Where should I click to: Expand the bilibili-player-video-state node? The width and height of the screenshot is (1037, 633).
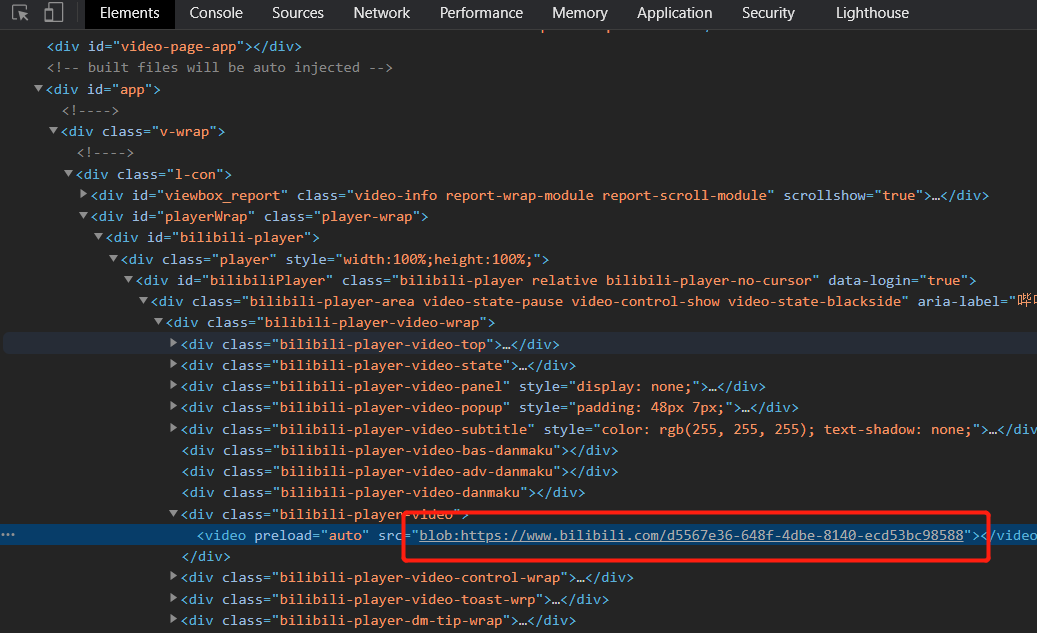click(x=173, y=364)
